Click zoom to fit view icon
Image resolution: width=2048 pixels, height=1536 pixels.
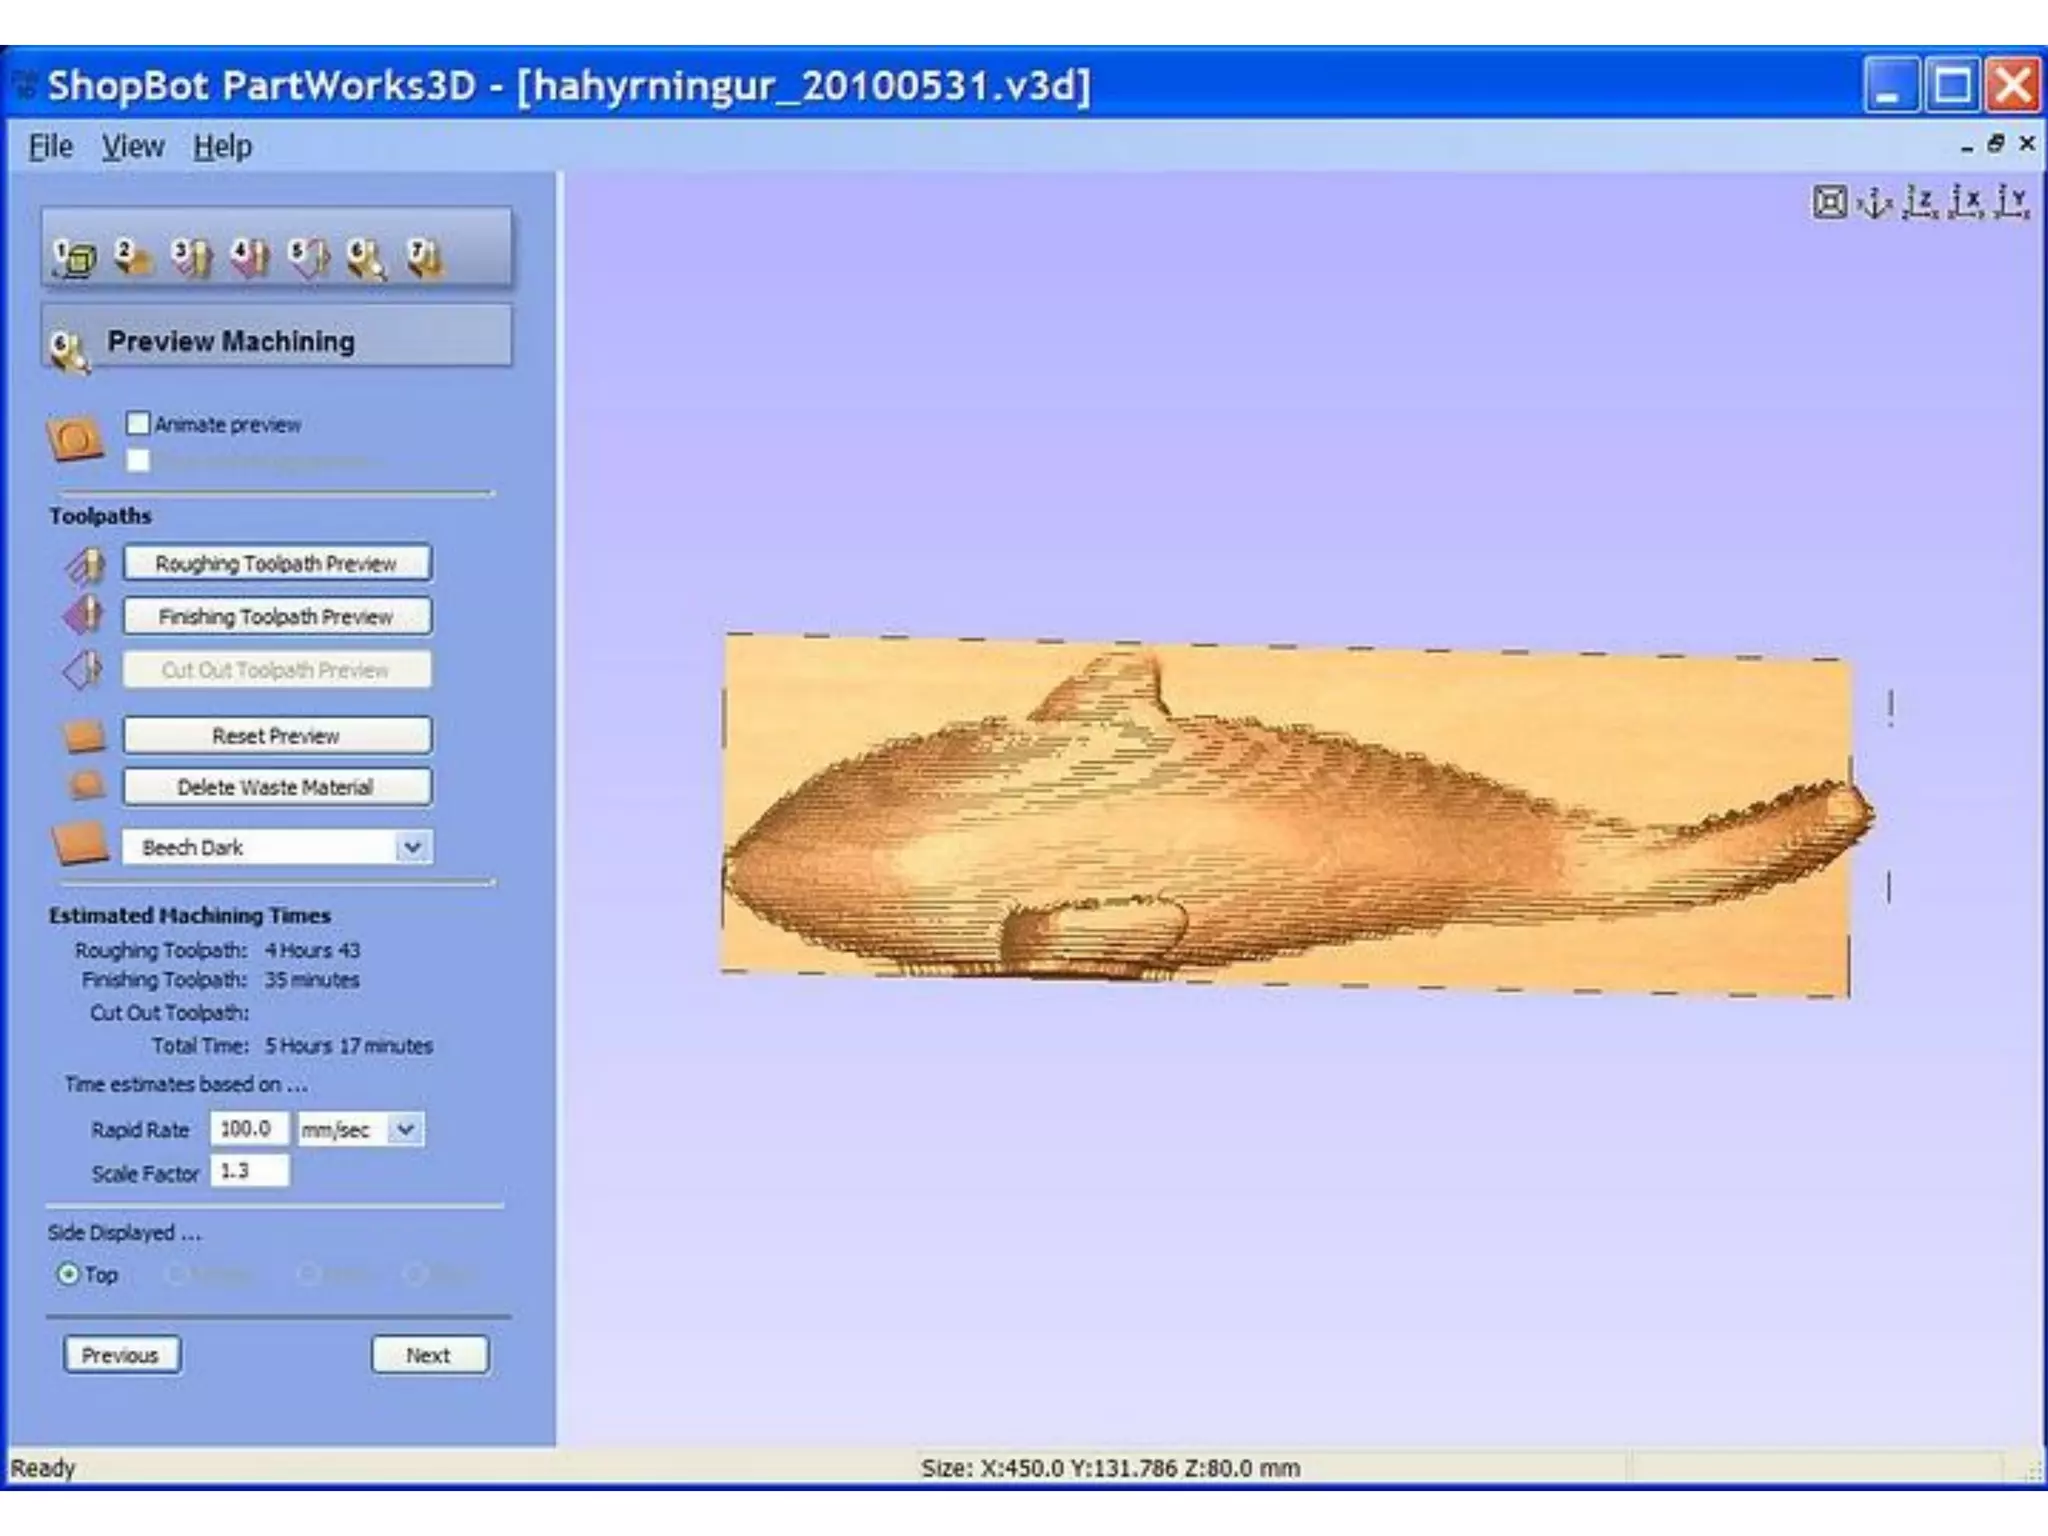click(x=1829, y=203)
